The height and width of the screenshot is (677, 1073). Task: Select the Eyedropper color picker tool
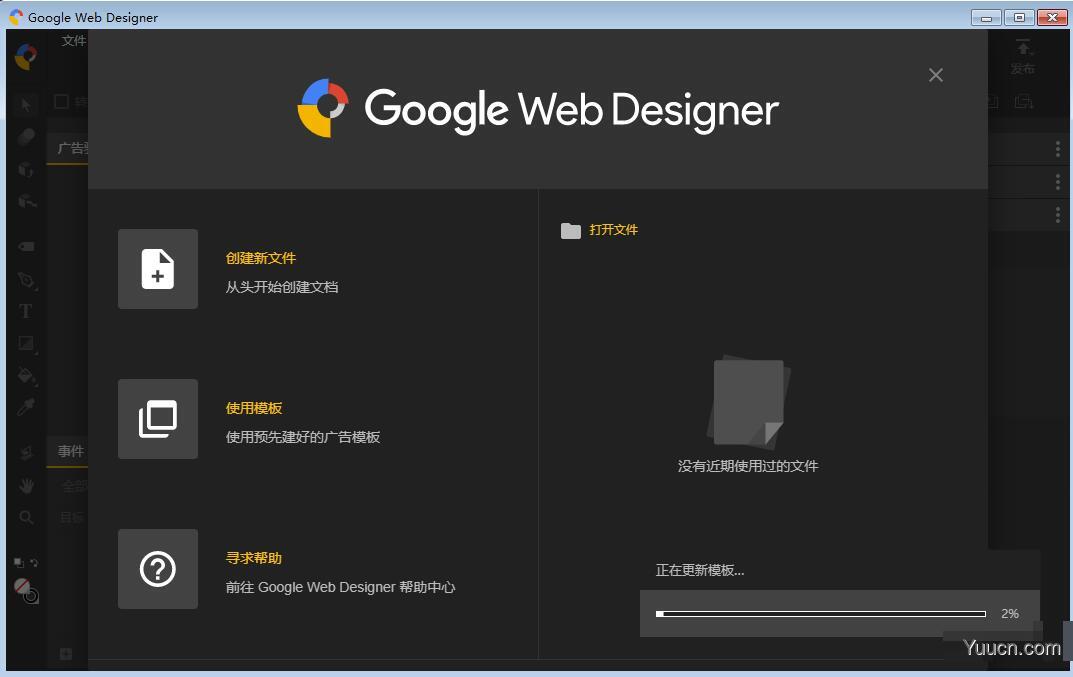point(26,407)
